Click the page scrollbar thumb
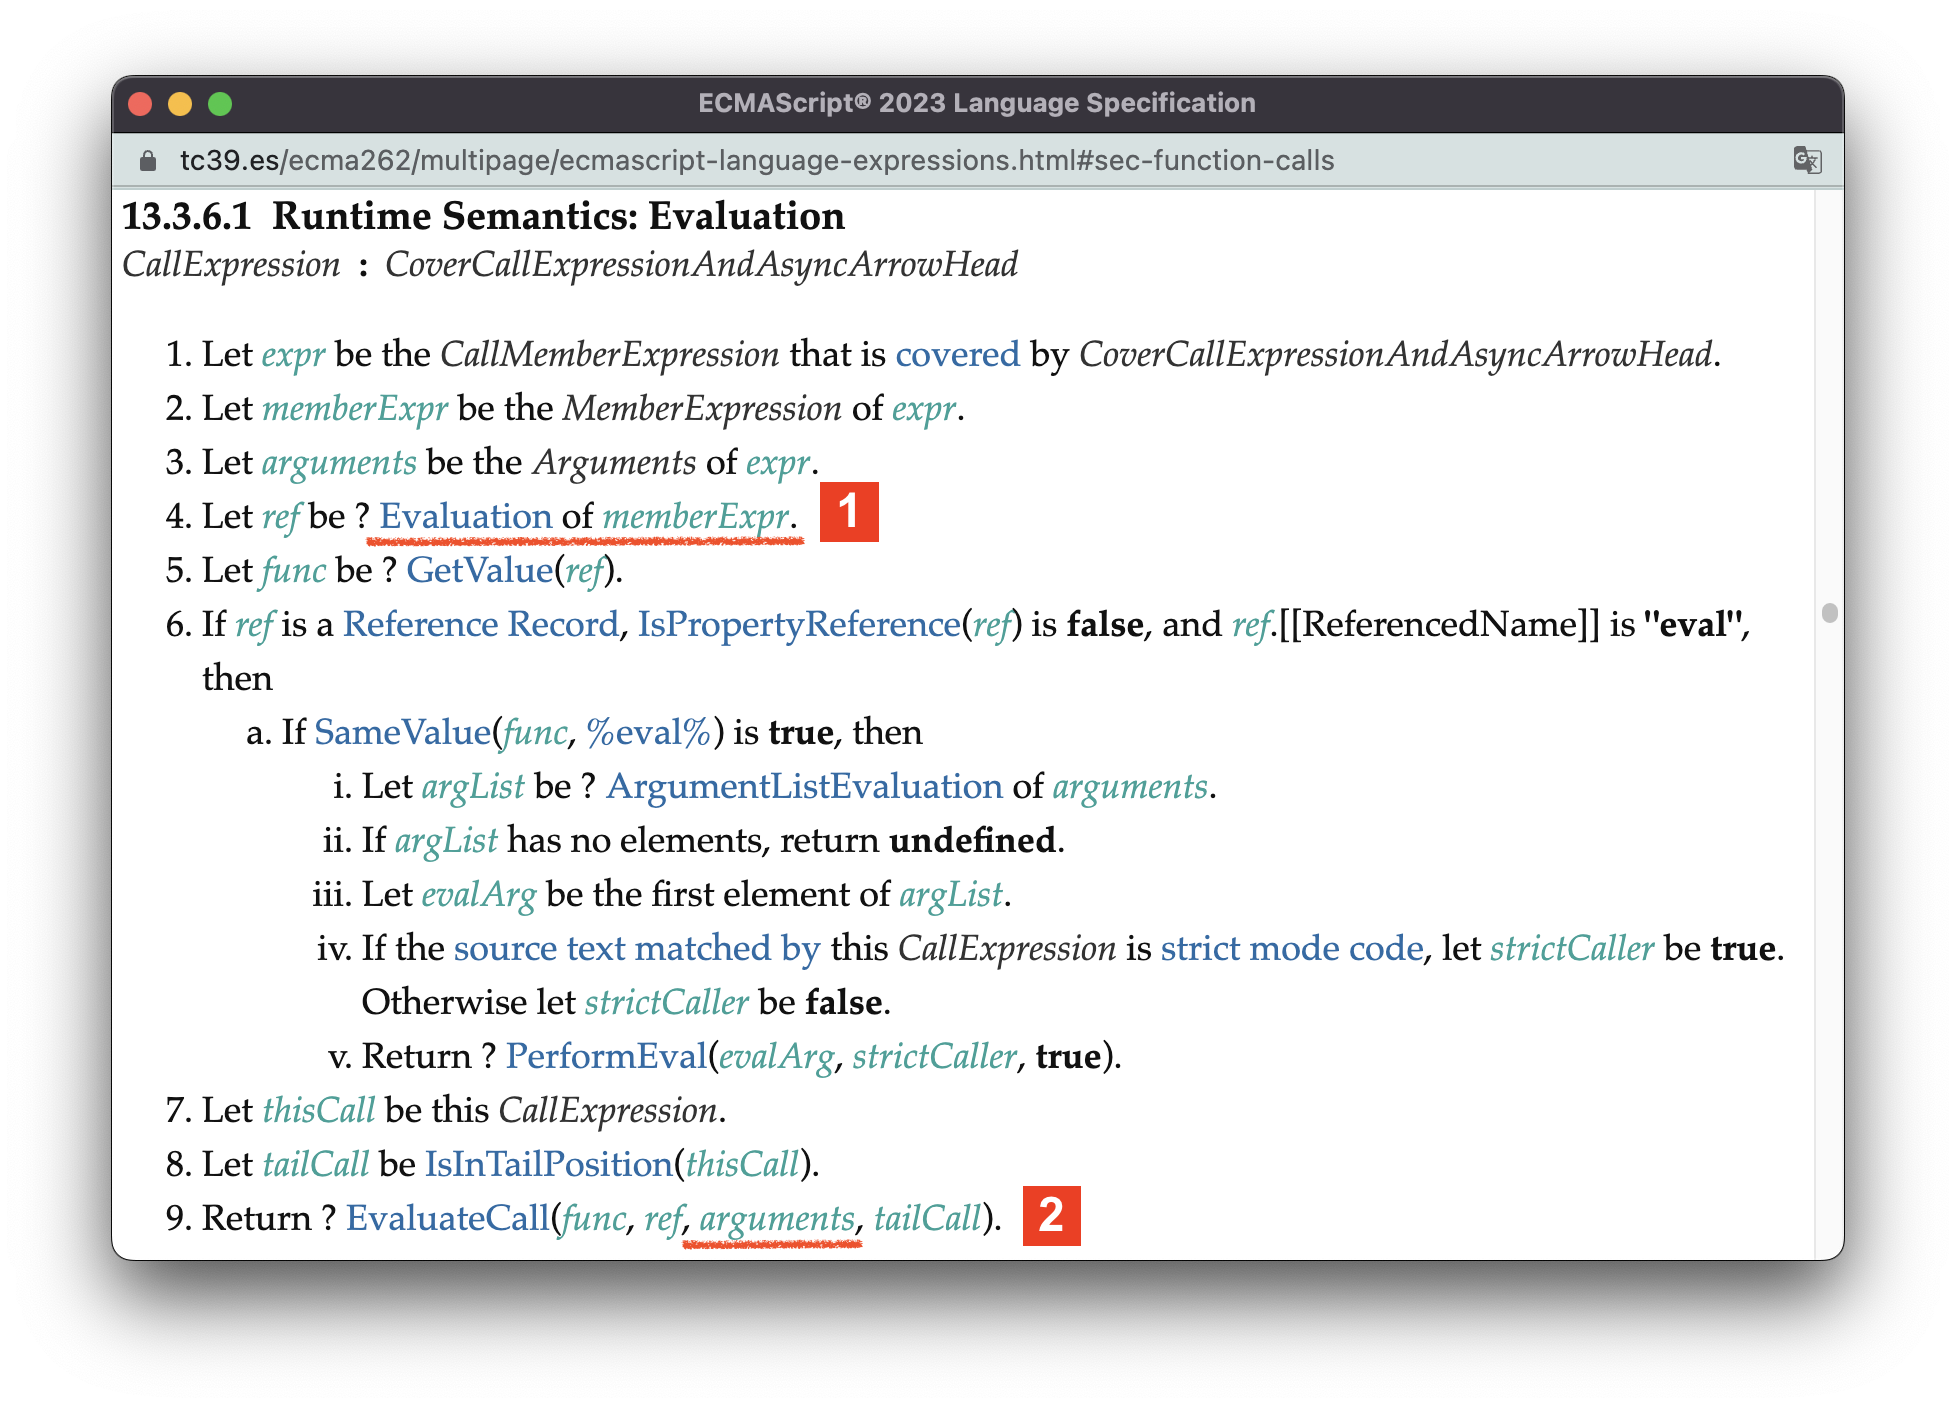This screenshot has height=1408, width=1956. coord(1829,613)
